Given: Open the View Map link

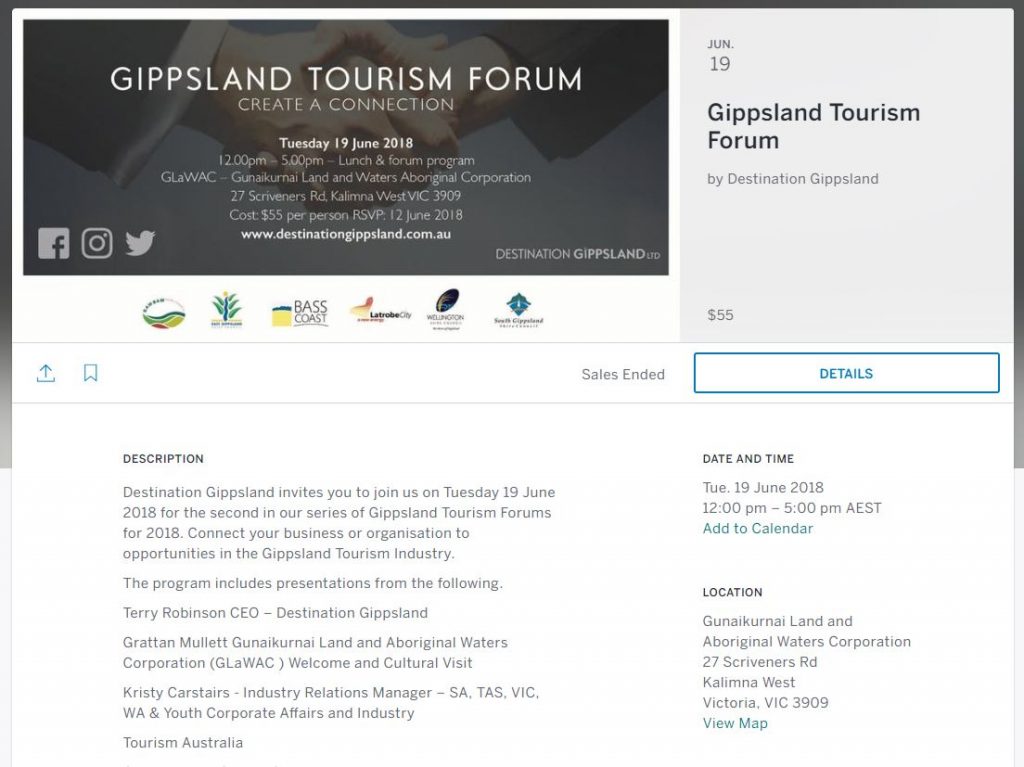Looking at the screenshot, I should click(x=735, y=723).
